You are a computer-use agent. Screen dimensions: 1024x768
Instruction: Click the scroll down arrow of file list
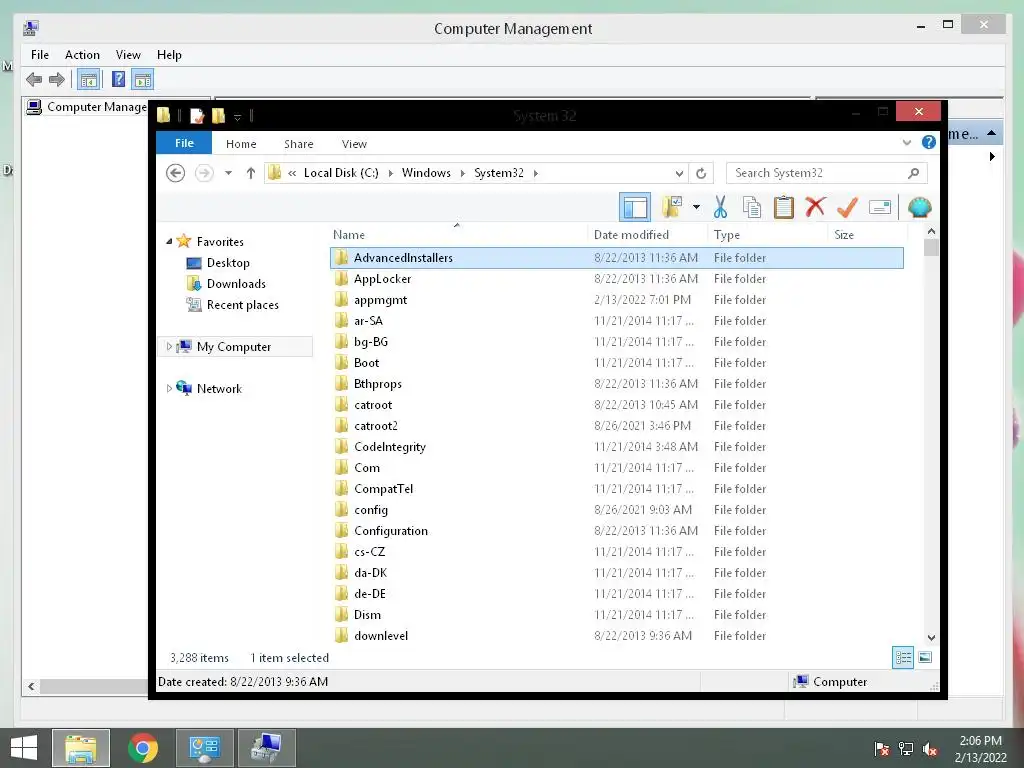[931, 638]
